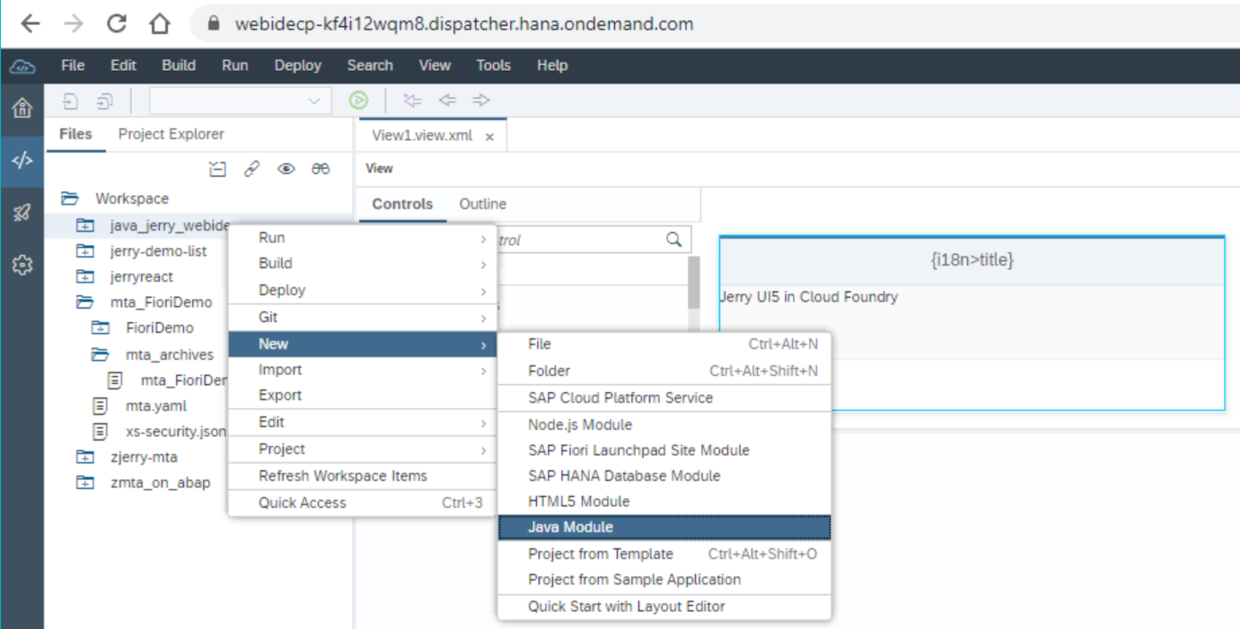Switch to the Outline tab
Screen dimensions: 1240x629
coord(483,204)
